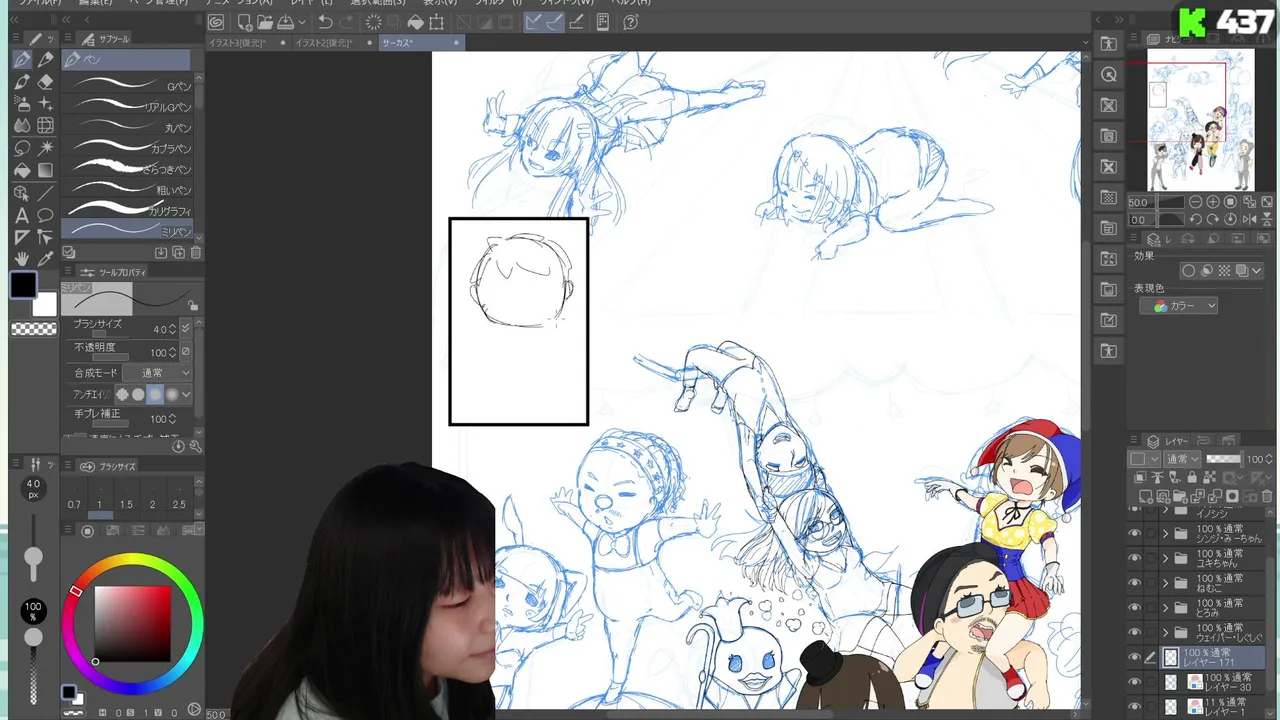Image resolution: width=1280 pixels, height=720 pixels.
Task: Open the help question-mark icon
Action: (x=631, y=22)
